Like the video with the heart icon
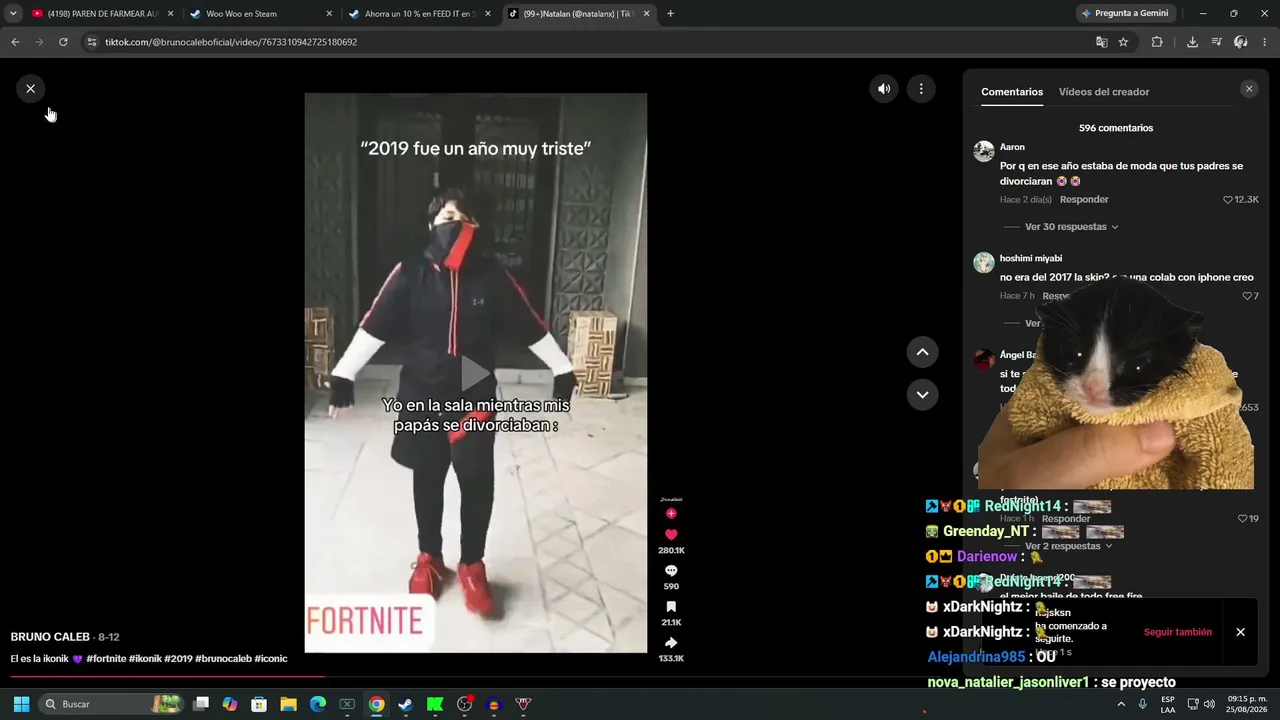 [x=671, y=535]
